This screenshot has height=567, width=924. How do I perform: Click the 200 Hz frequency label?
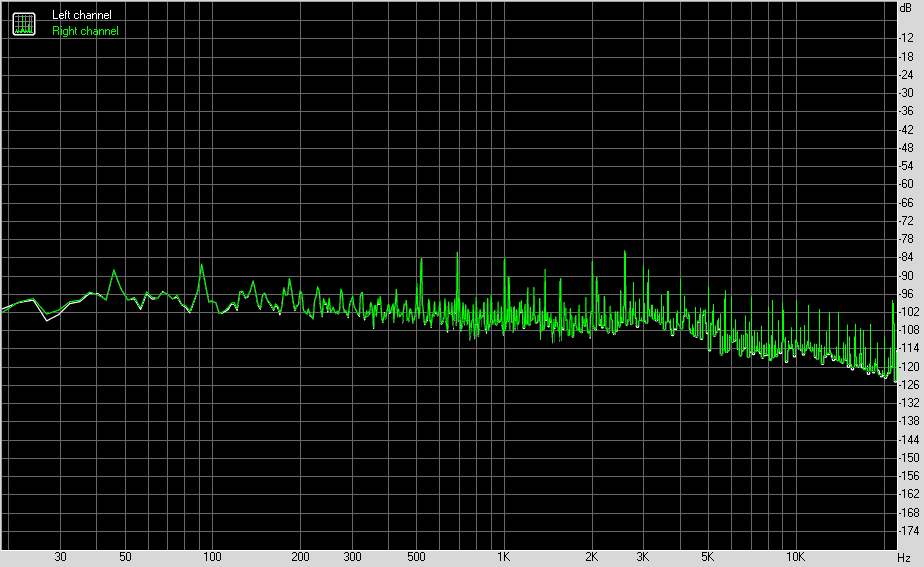300,557
